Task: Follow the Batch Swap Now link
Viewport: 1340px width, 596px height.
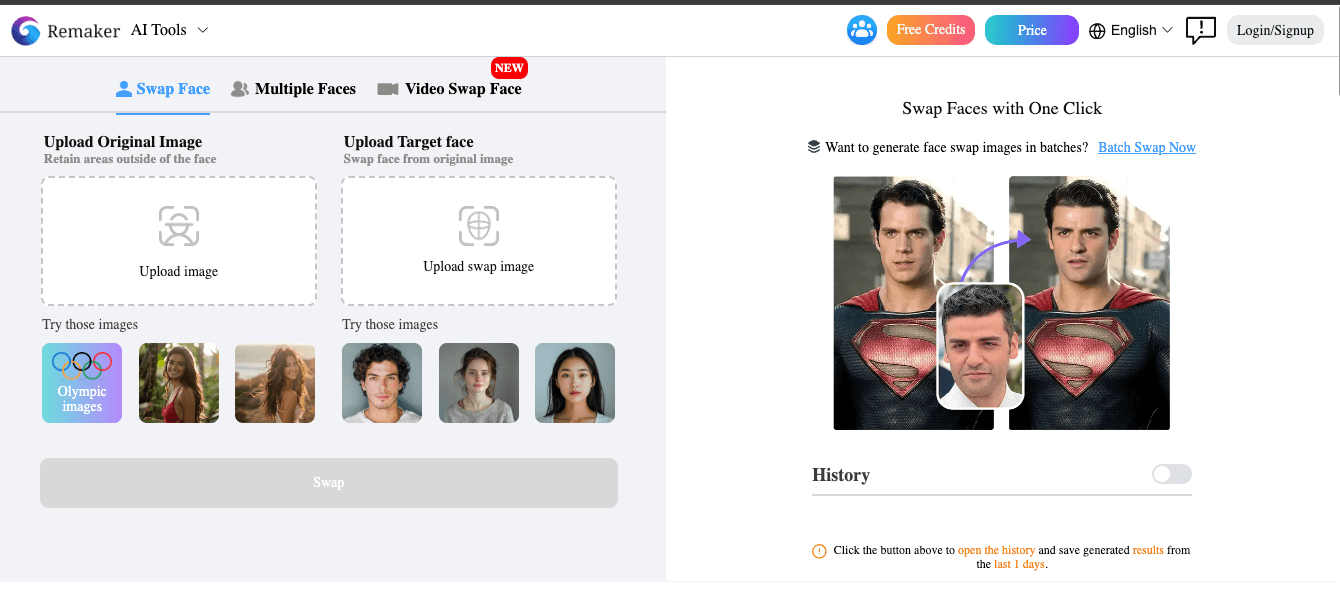Action: (x=1147, y=147)
